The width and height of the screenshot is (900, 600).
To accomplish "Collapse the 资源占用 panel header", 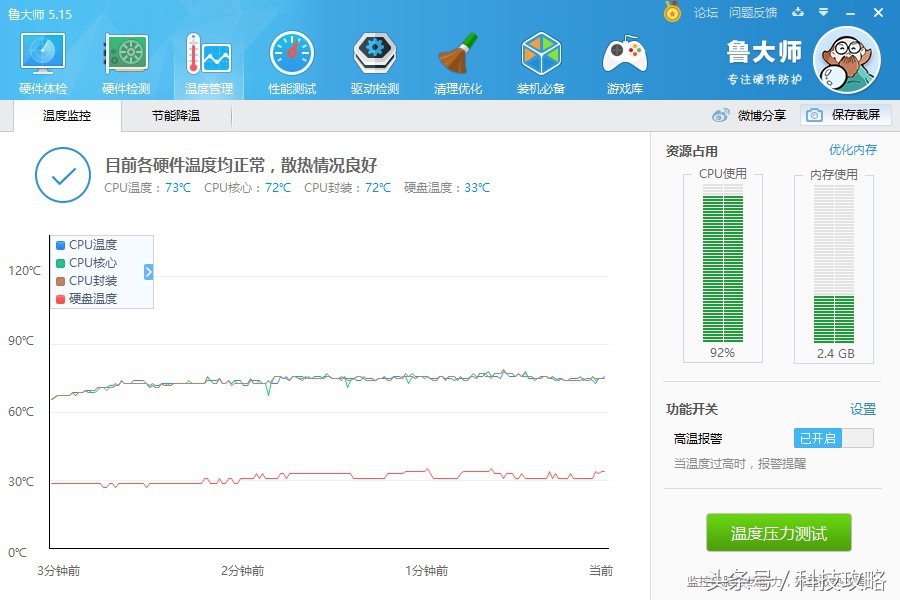I will (691, 152).
